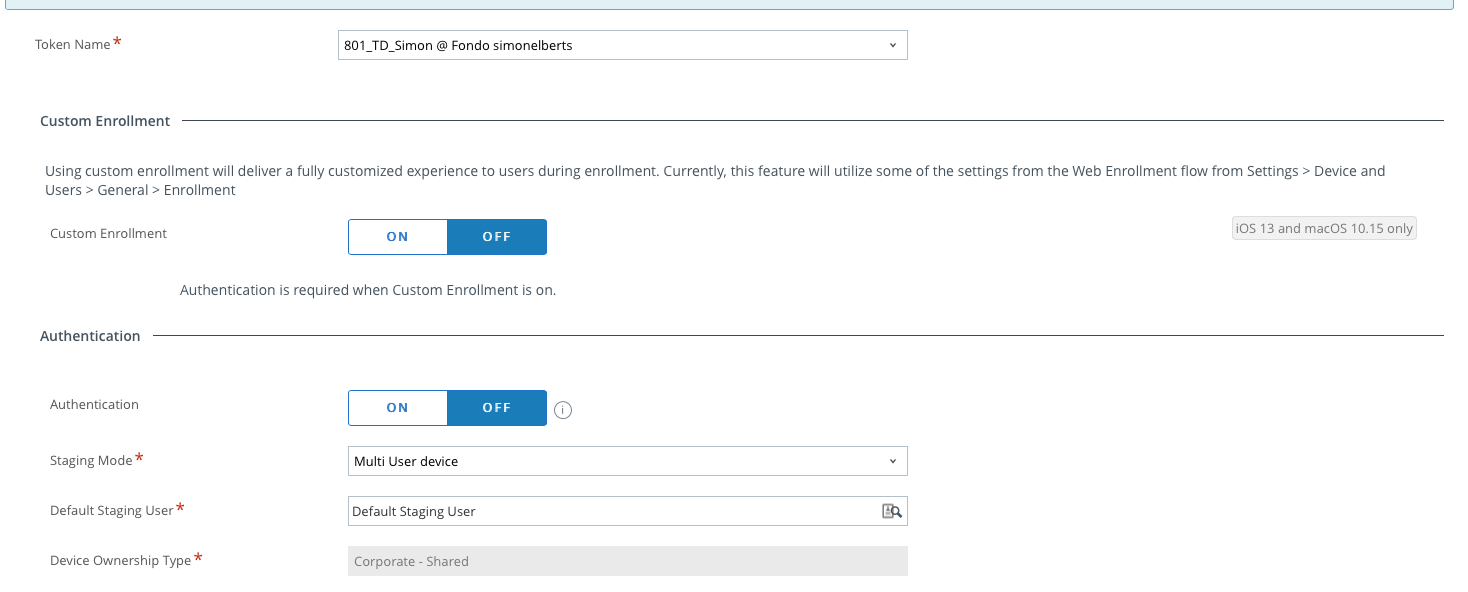Click the Authentication section heading

[x=90, y=336]
